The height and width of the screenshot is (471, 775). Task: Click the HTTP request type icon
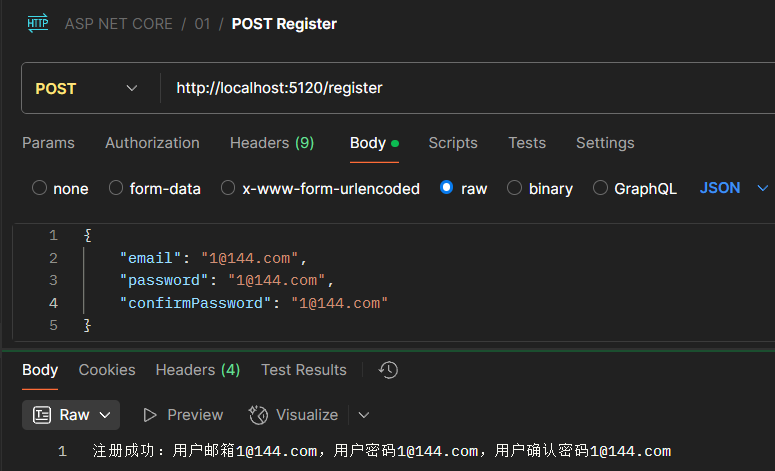coord(38,23)
